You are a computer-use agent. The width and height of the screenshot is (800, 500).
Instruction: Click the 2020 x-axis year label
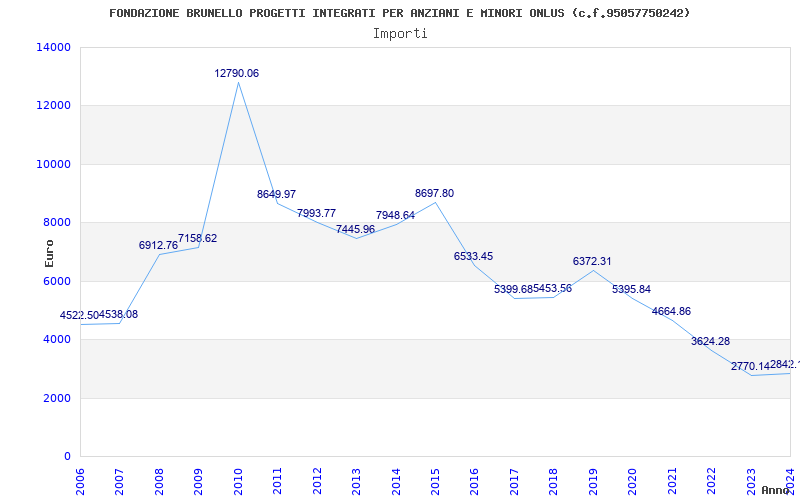click(632, 481)
